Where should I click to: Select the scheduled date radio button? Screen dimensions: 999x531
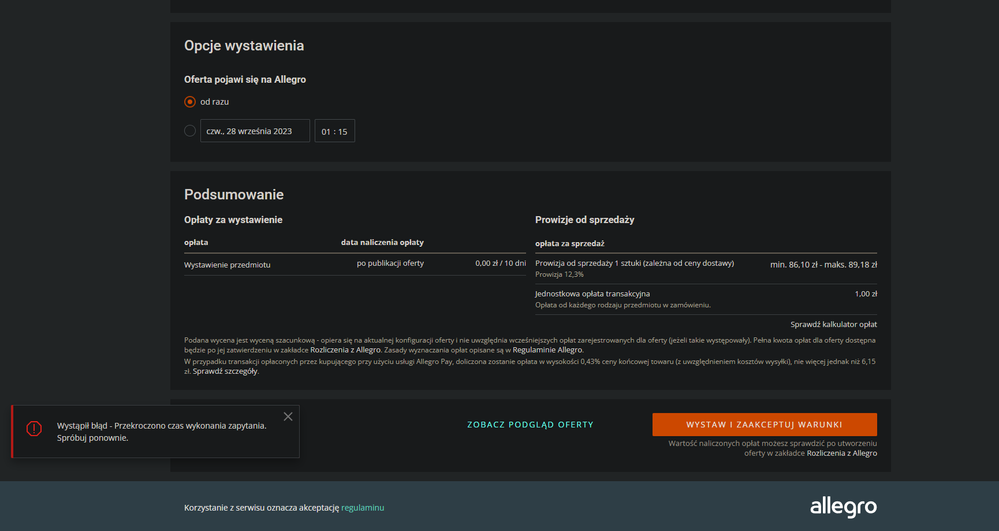[x=190, y=131]
